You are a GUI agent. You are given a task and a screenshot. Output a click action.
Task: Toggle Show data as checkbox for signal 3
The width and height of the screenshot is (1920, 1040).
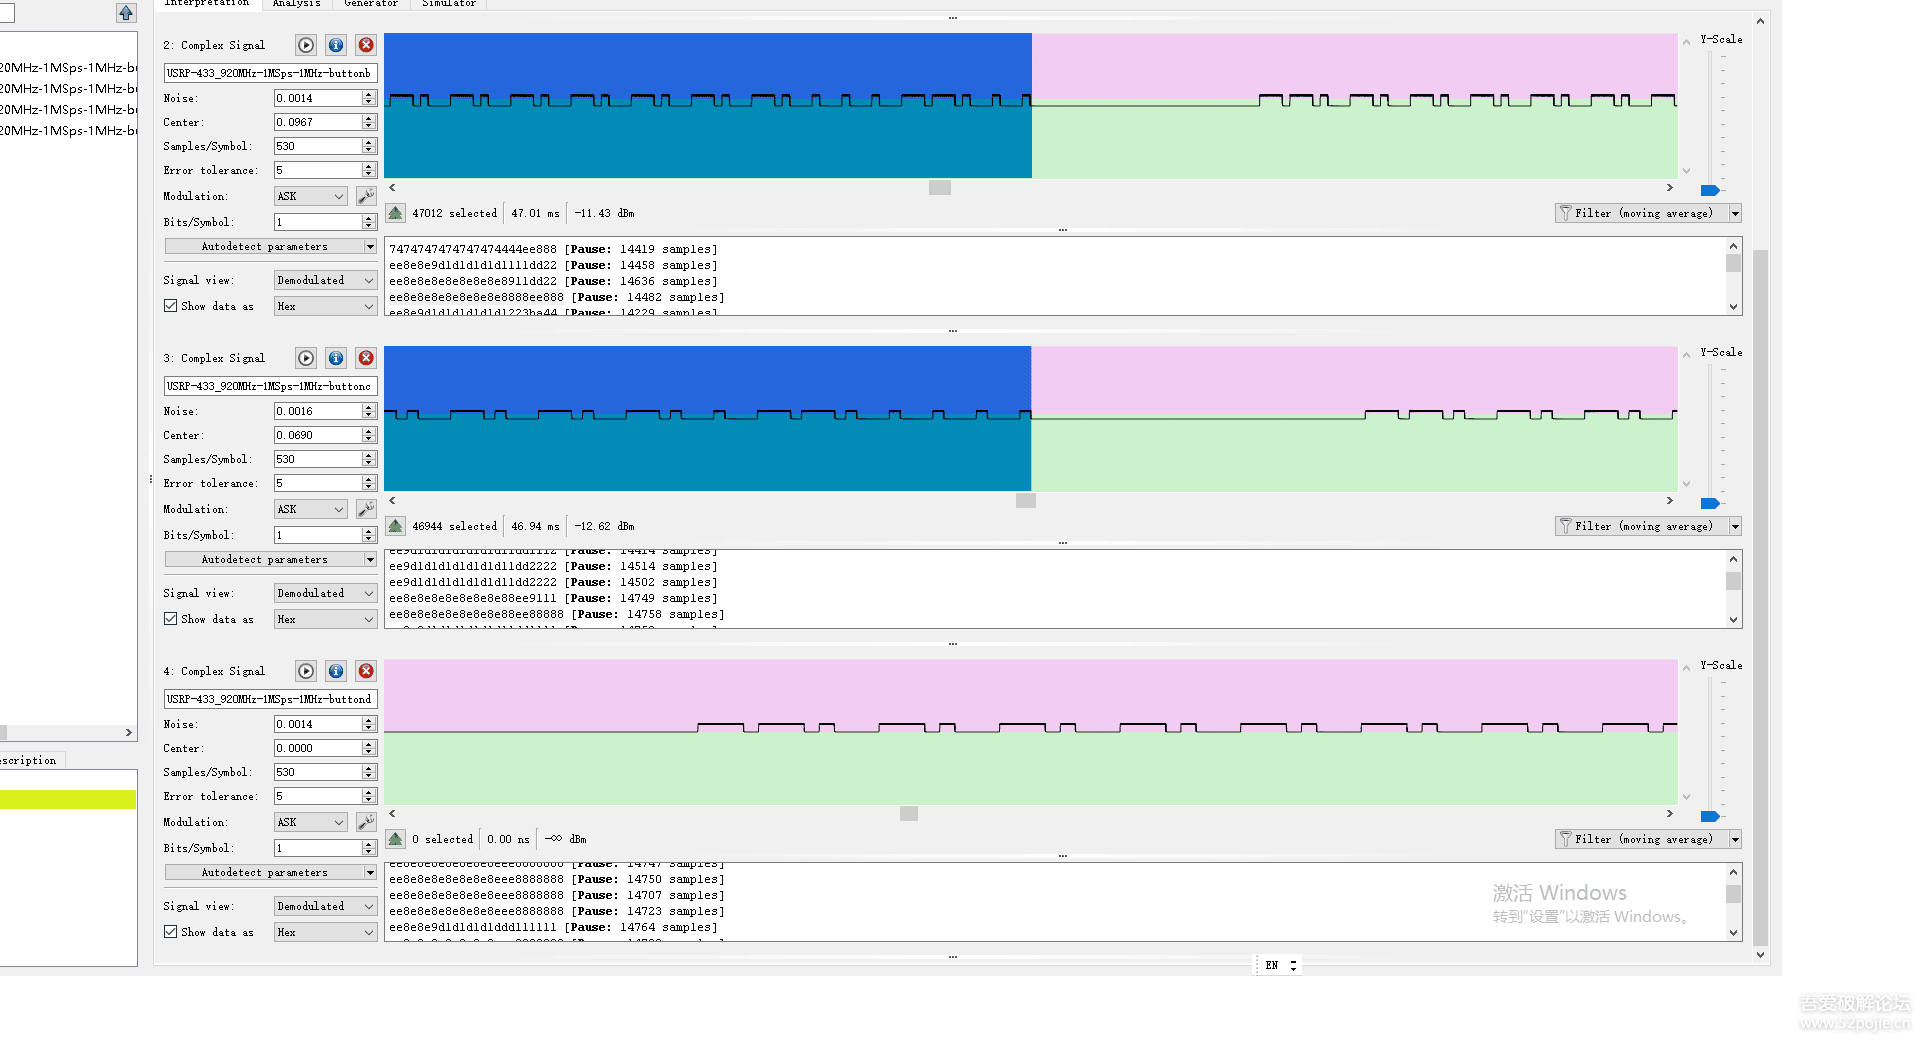[171, 619]
